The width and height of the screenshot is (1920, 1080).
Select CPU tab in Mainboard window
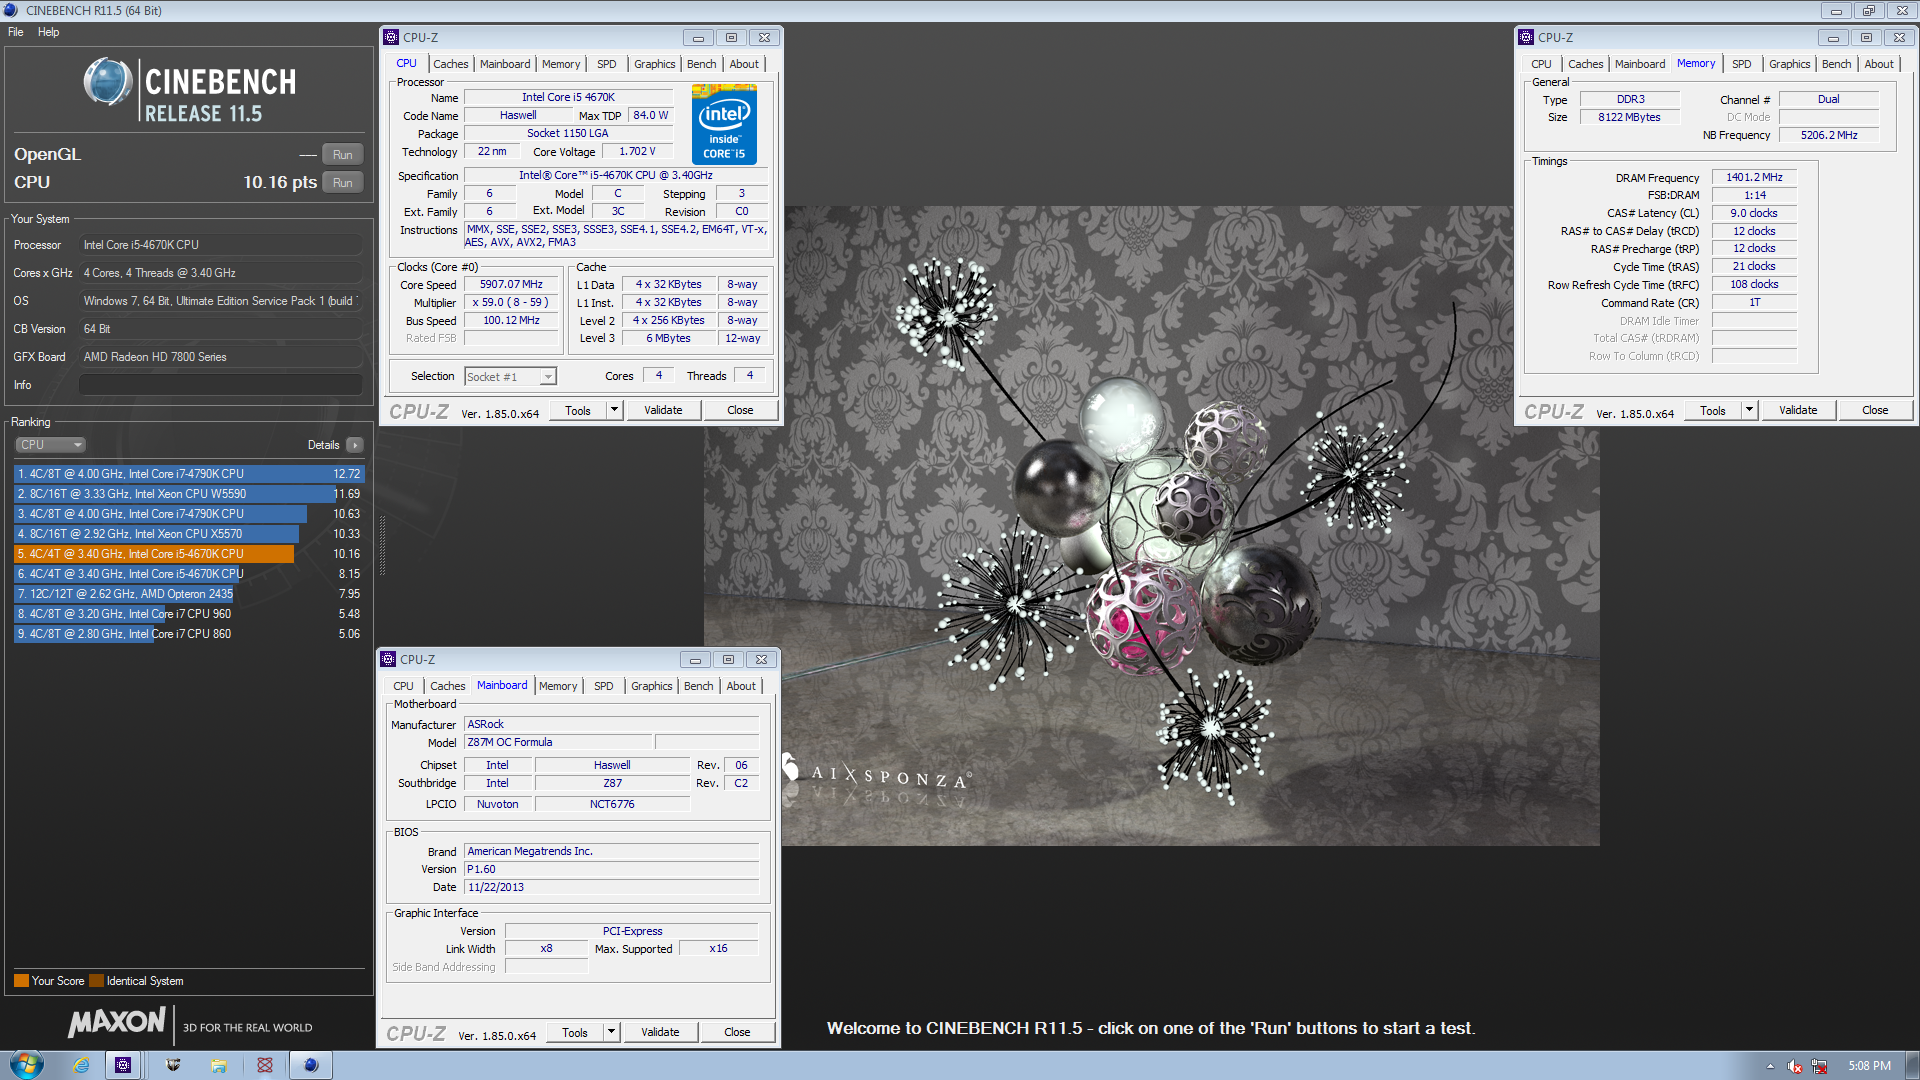[x=403, y=686]
